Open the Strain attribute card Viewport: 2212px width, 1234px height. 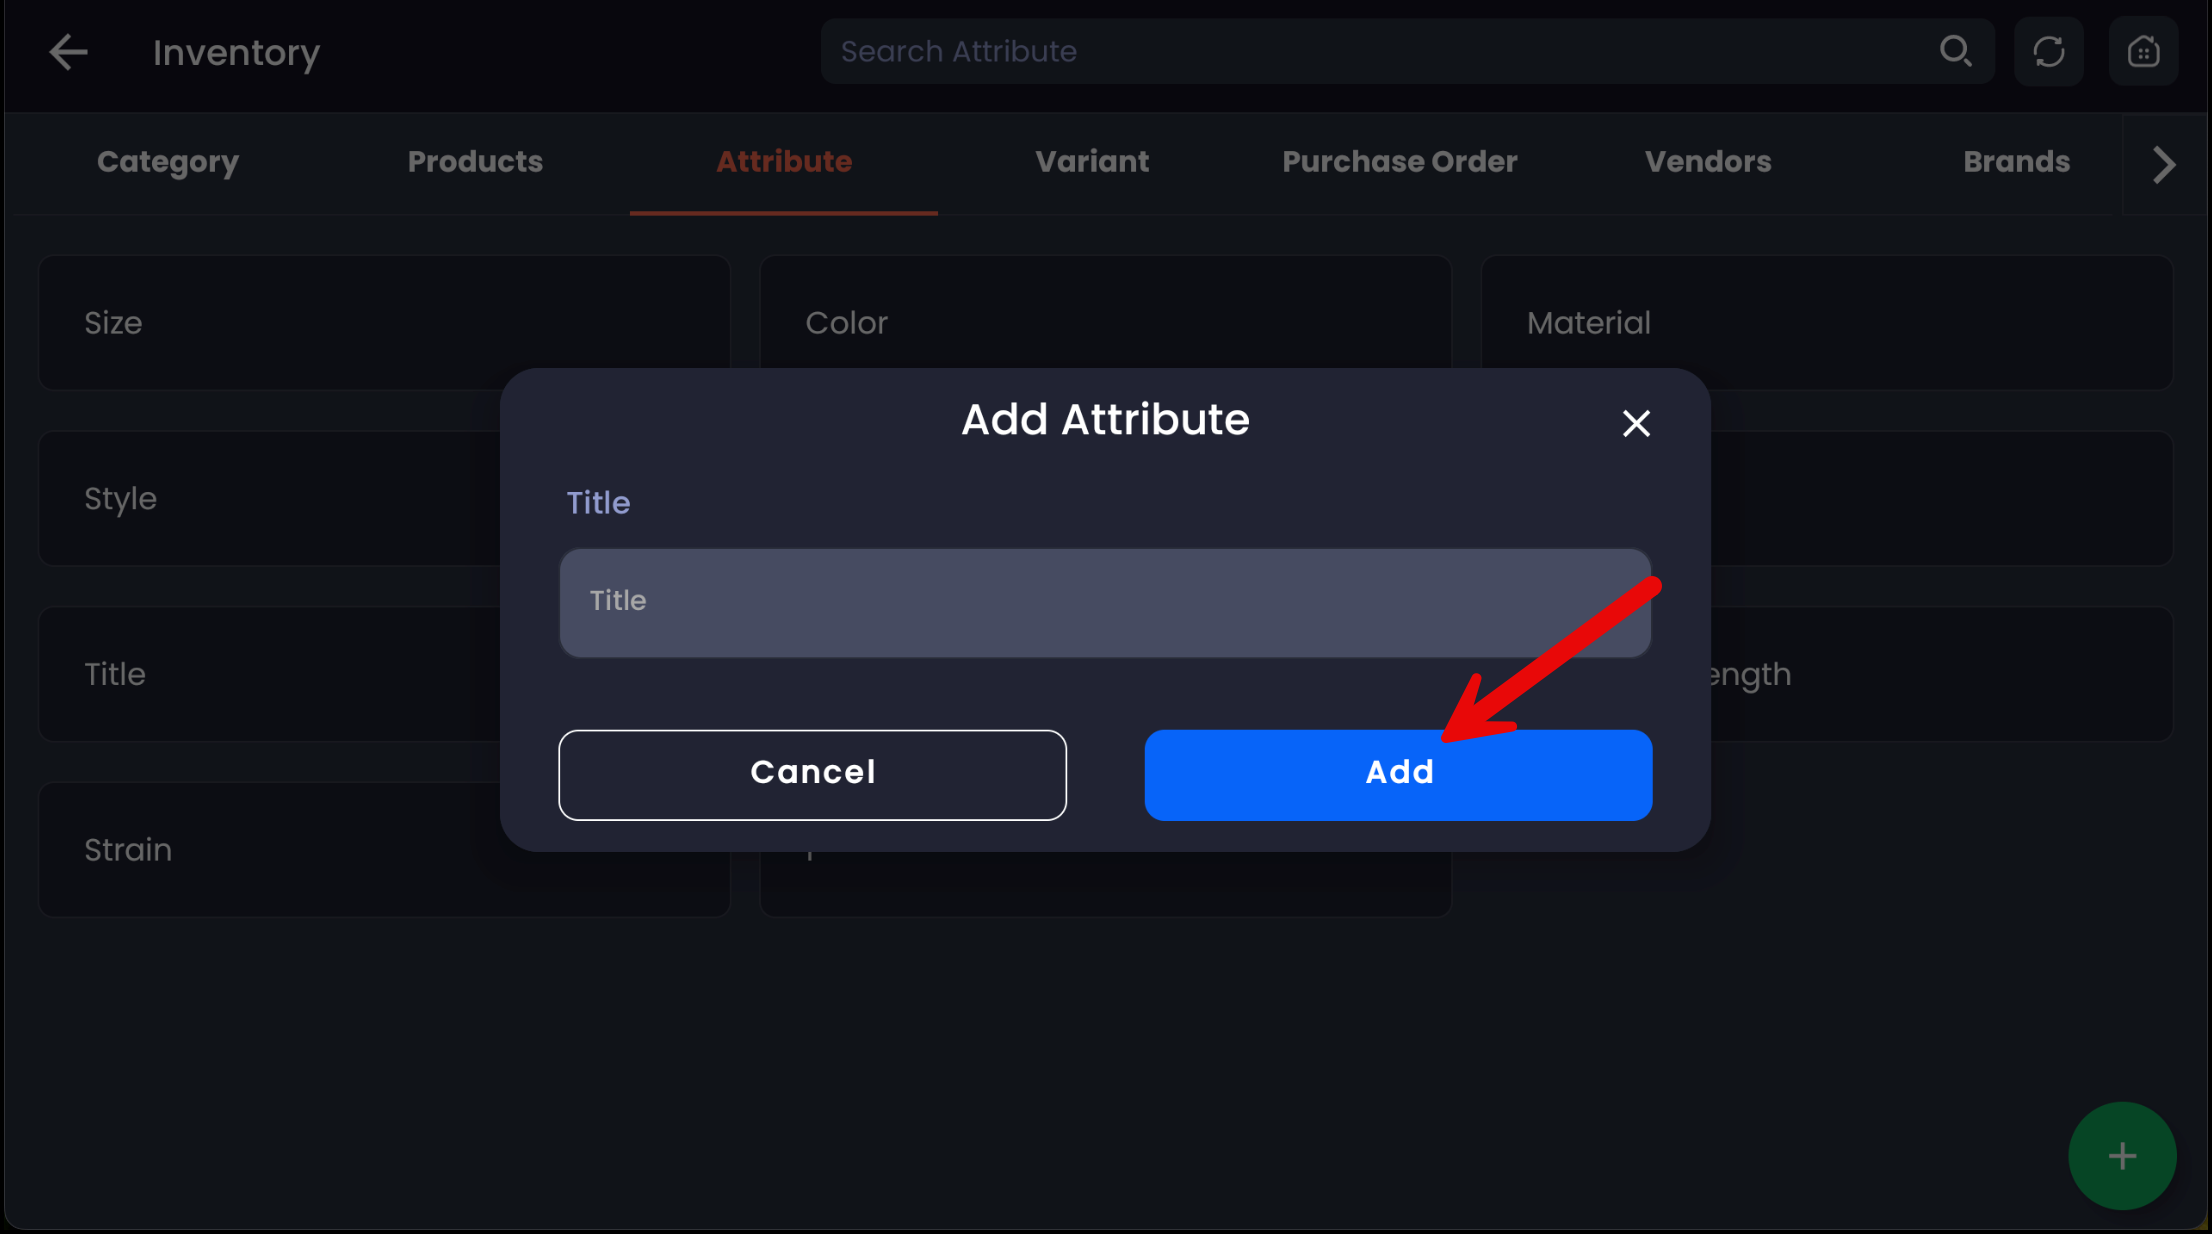pyautogui.click(x=270, y=850)
